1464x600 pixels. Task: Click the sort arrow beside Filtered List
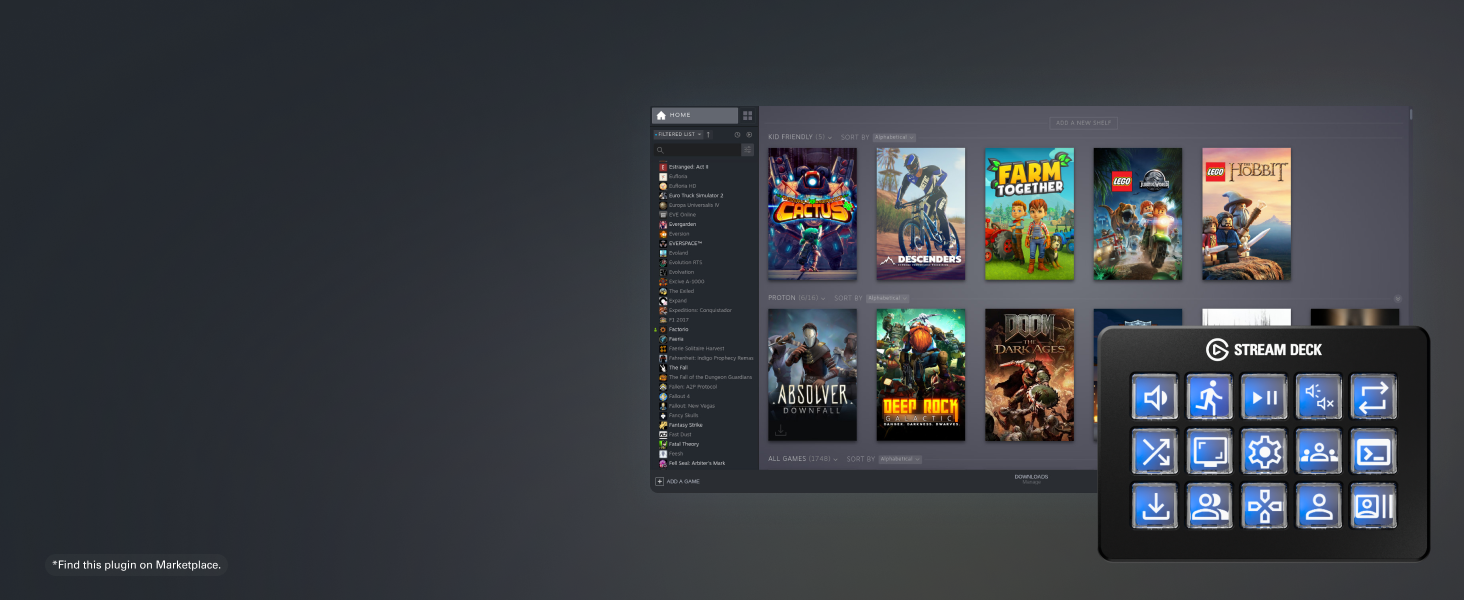(708, 134)
